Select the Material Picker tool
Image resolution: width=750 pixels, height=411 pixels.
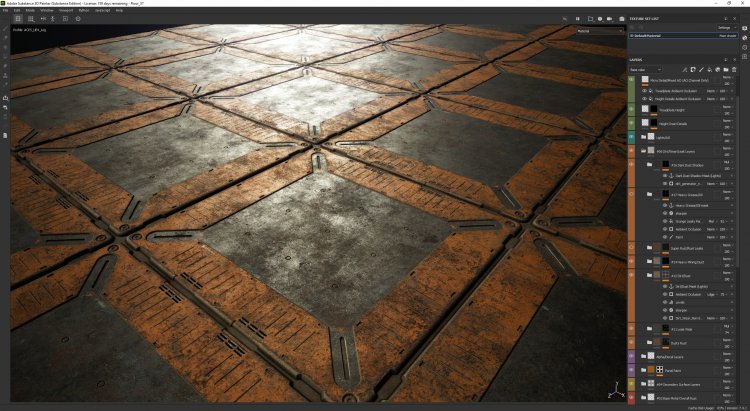click(x=5, y=84)
